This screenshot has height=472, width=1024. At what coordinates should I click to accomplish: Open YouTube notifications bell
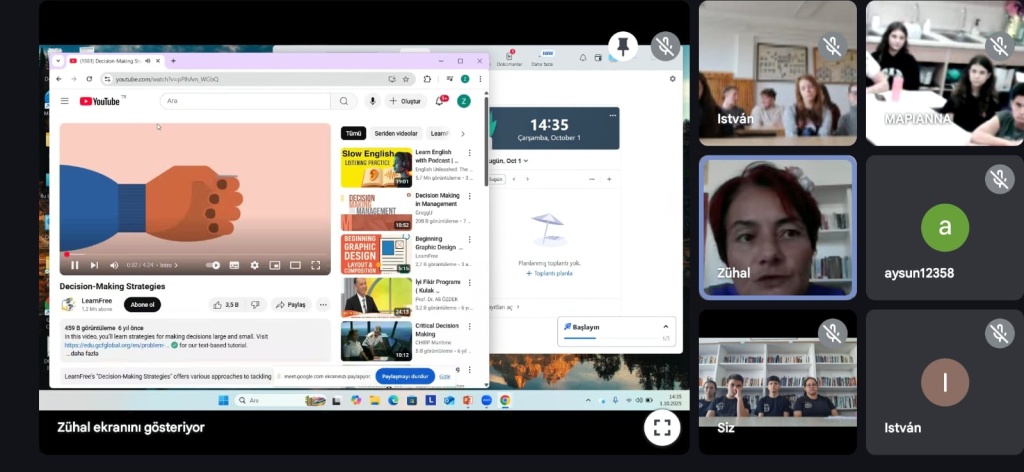point(439,101)
